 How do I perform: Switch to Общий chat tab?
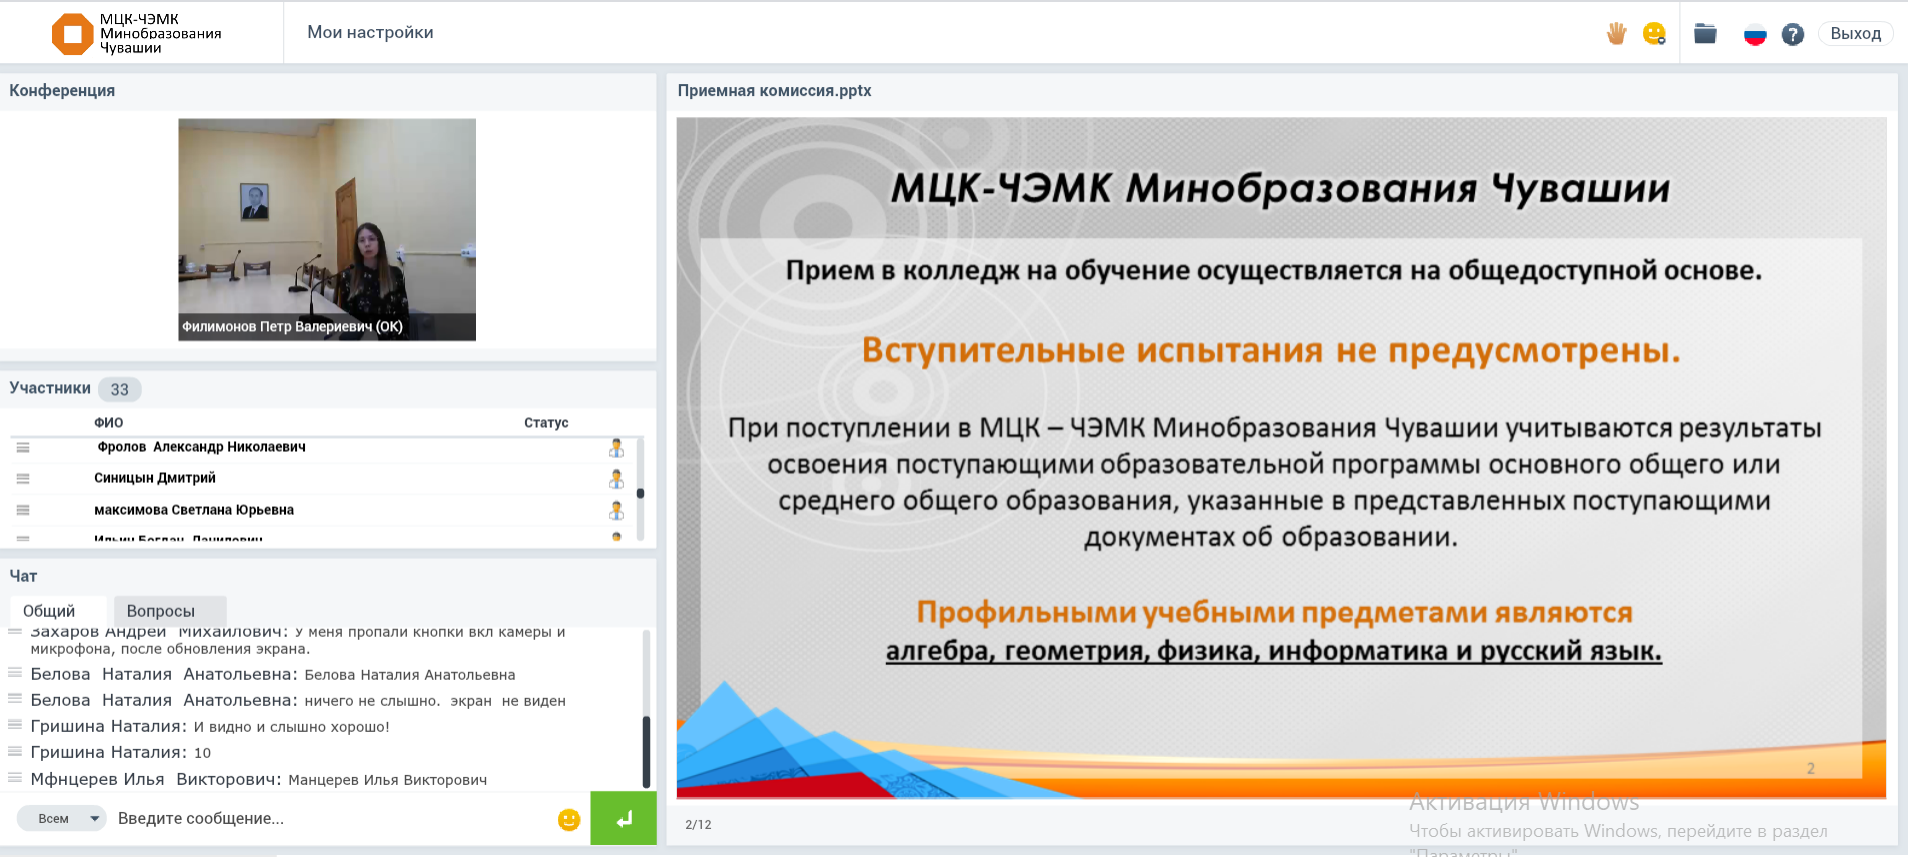58,611
